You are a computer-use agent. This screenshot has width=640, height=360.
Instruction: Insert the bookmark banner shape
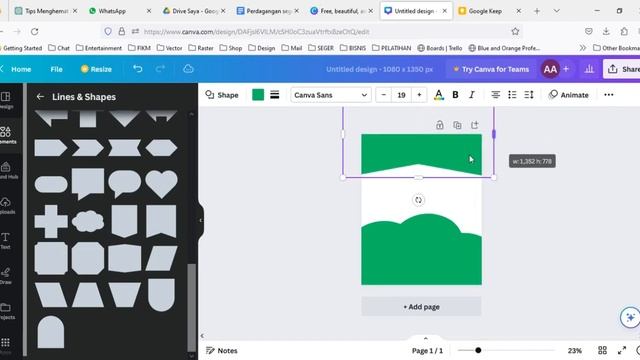[161, 221]
